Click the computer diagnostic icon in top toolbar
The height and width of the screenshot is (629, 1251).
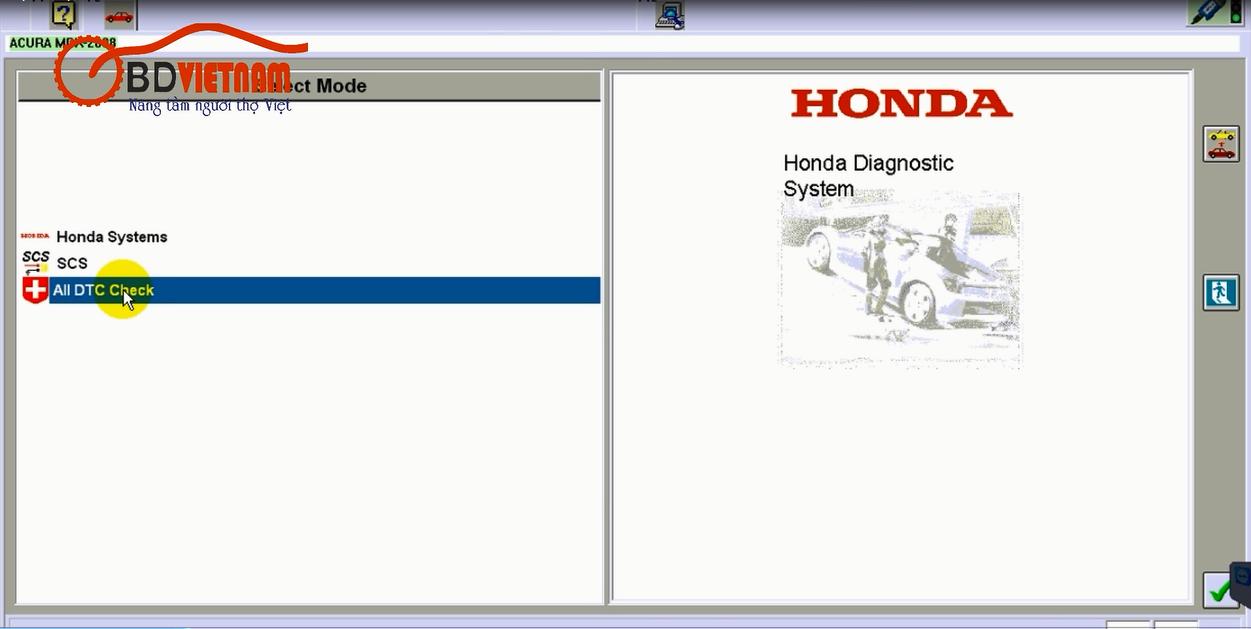tap(670, 14)
